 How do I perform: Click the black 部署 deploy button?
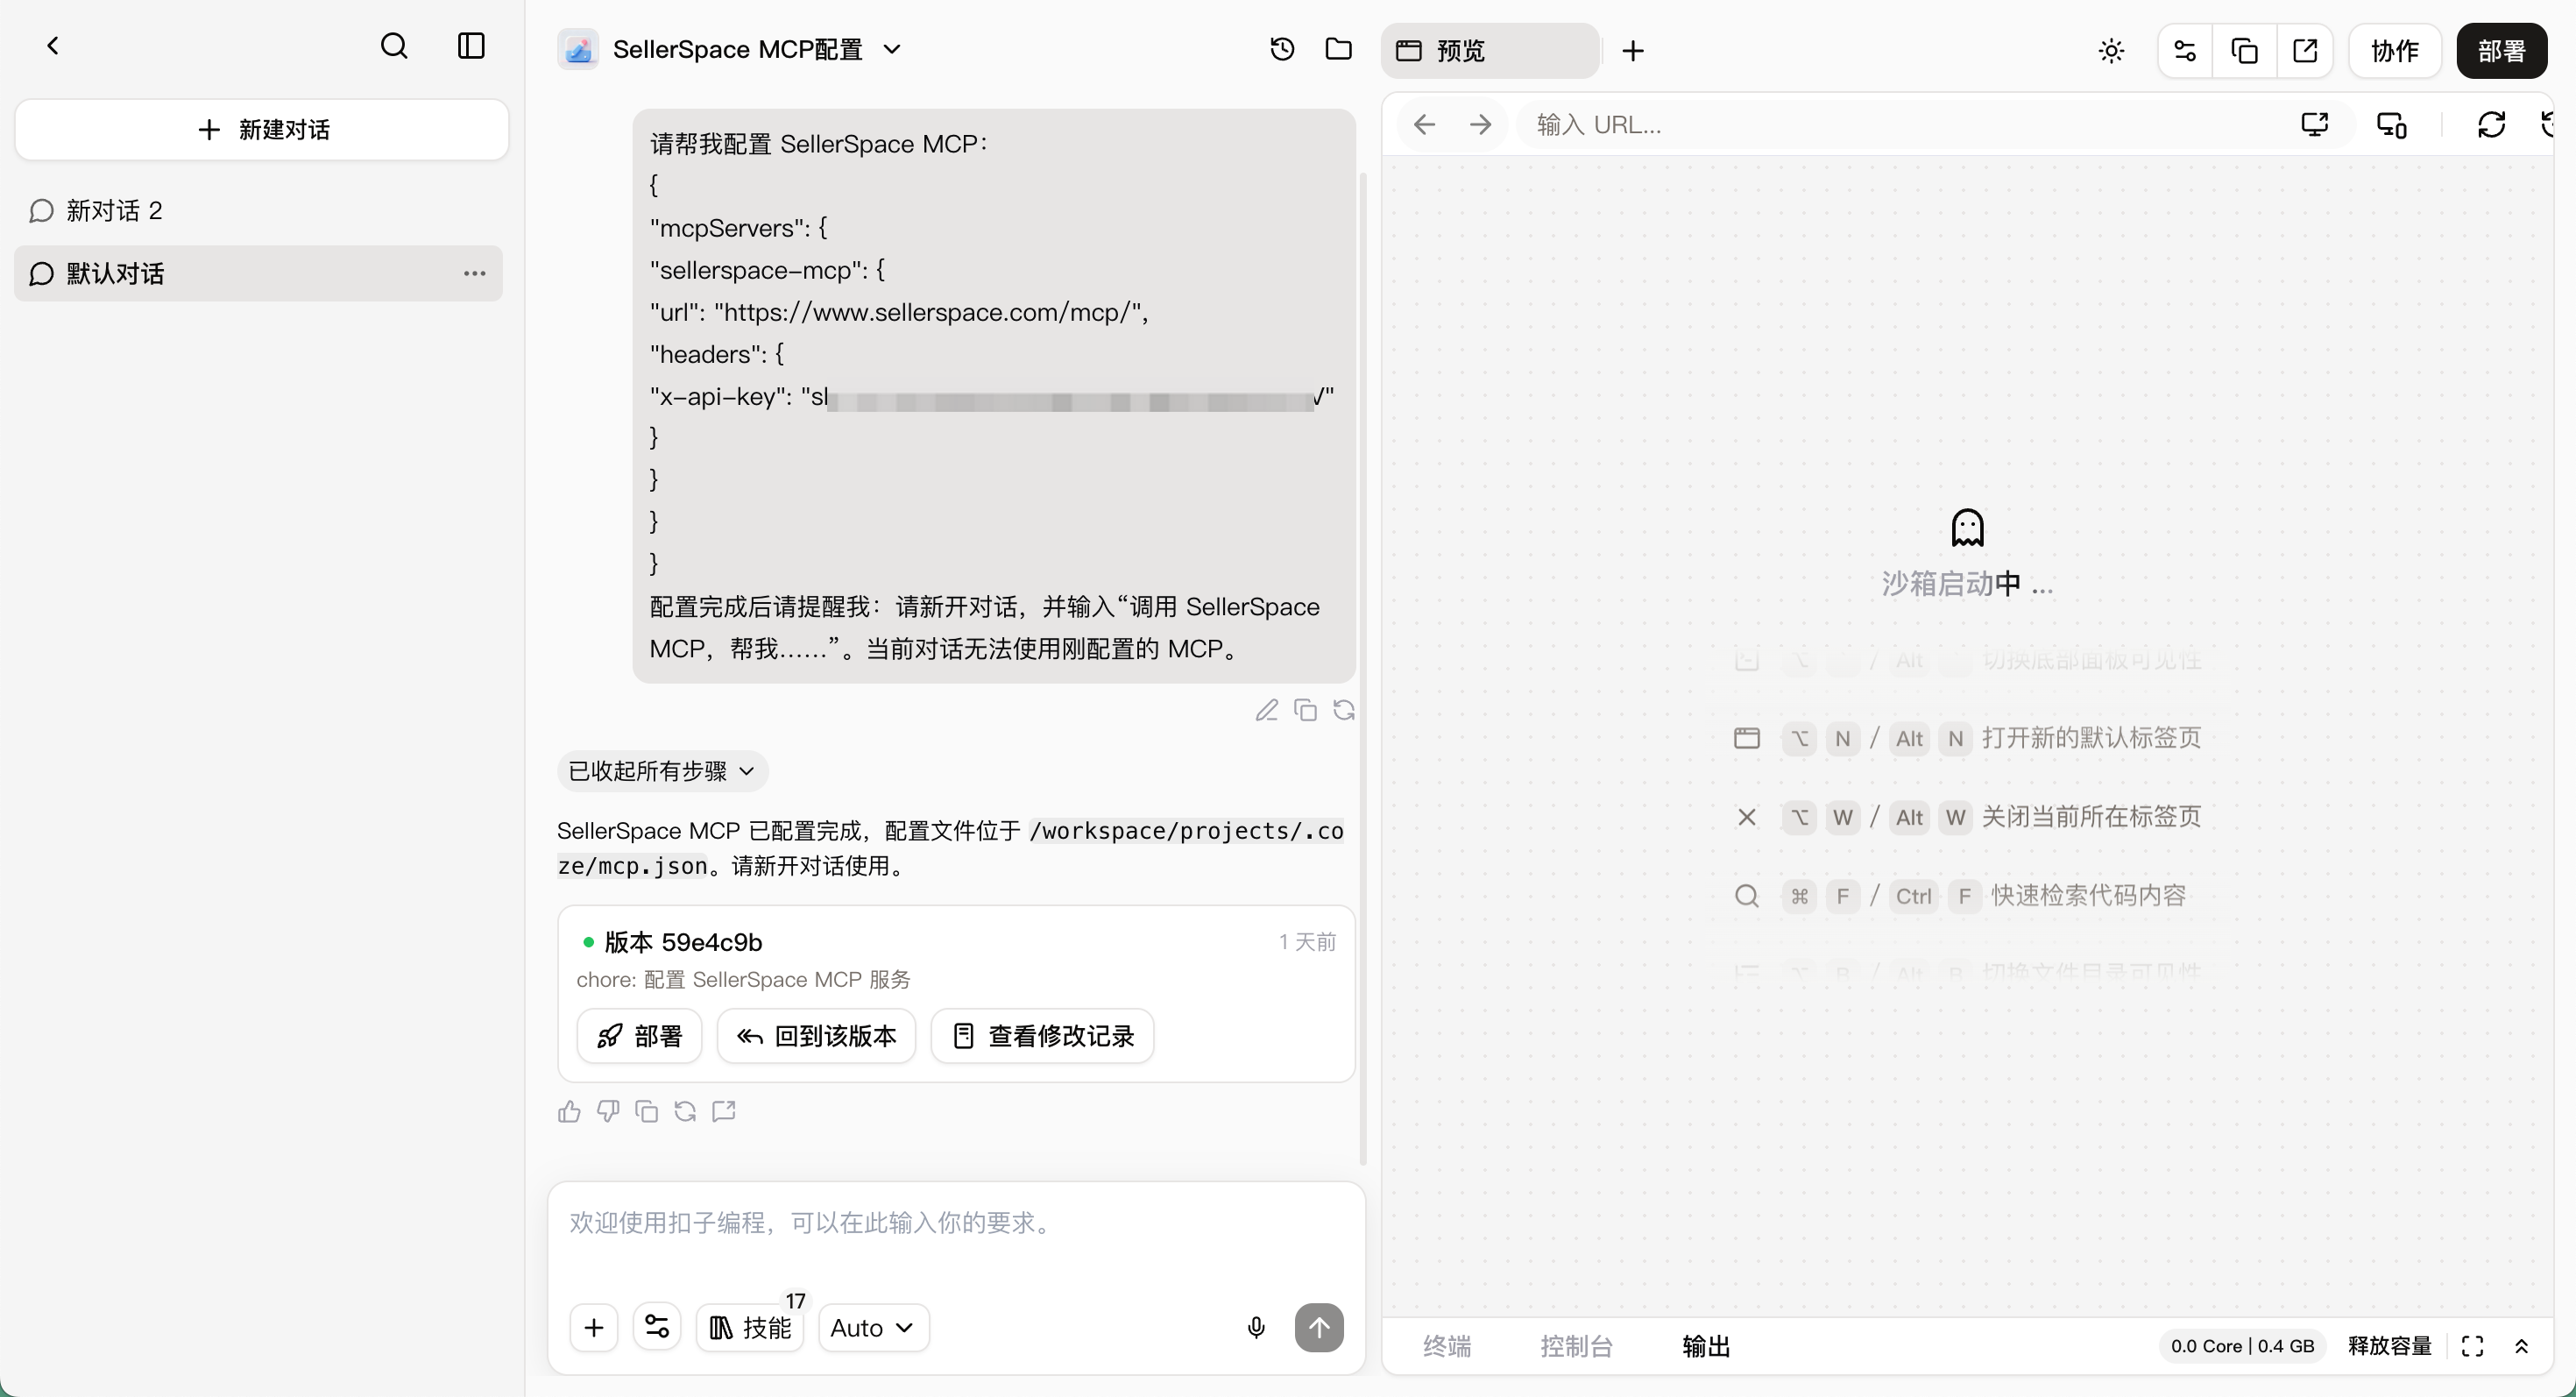click(2502, 51)
